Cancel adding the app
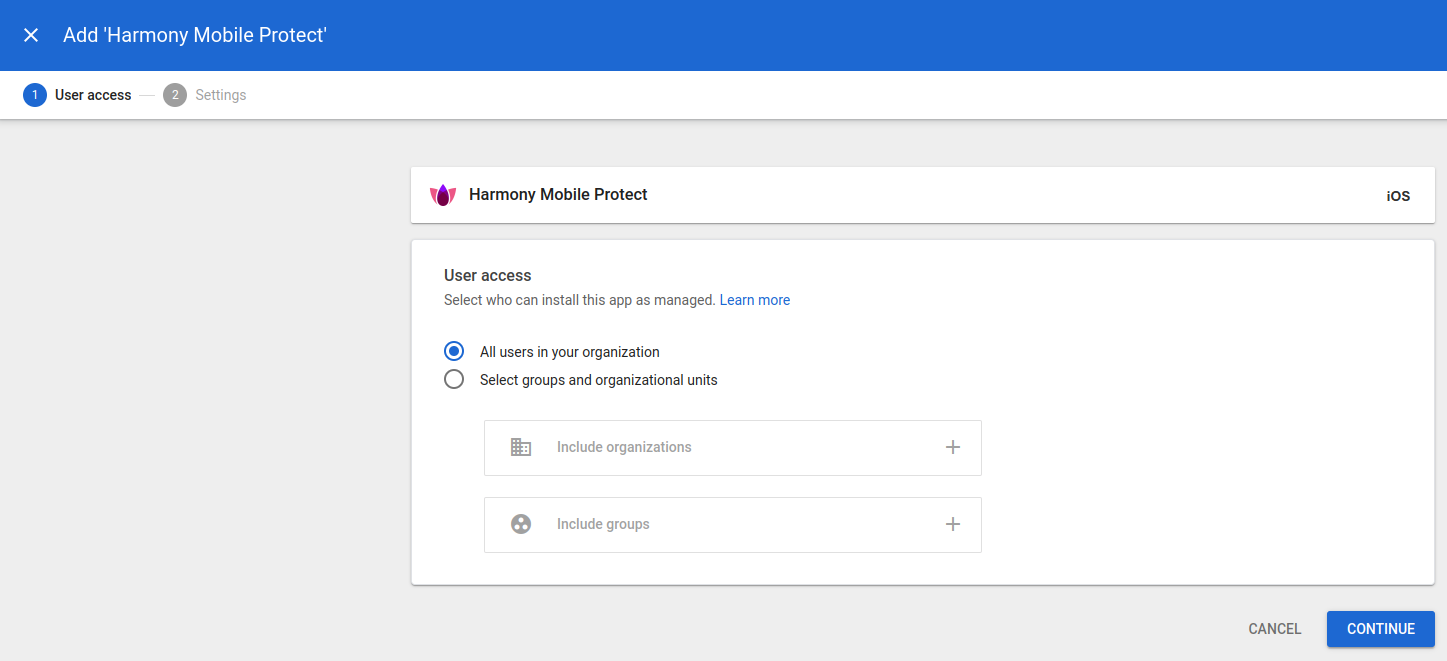This screenshot has width=1447, height=661. point(1274,629)
